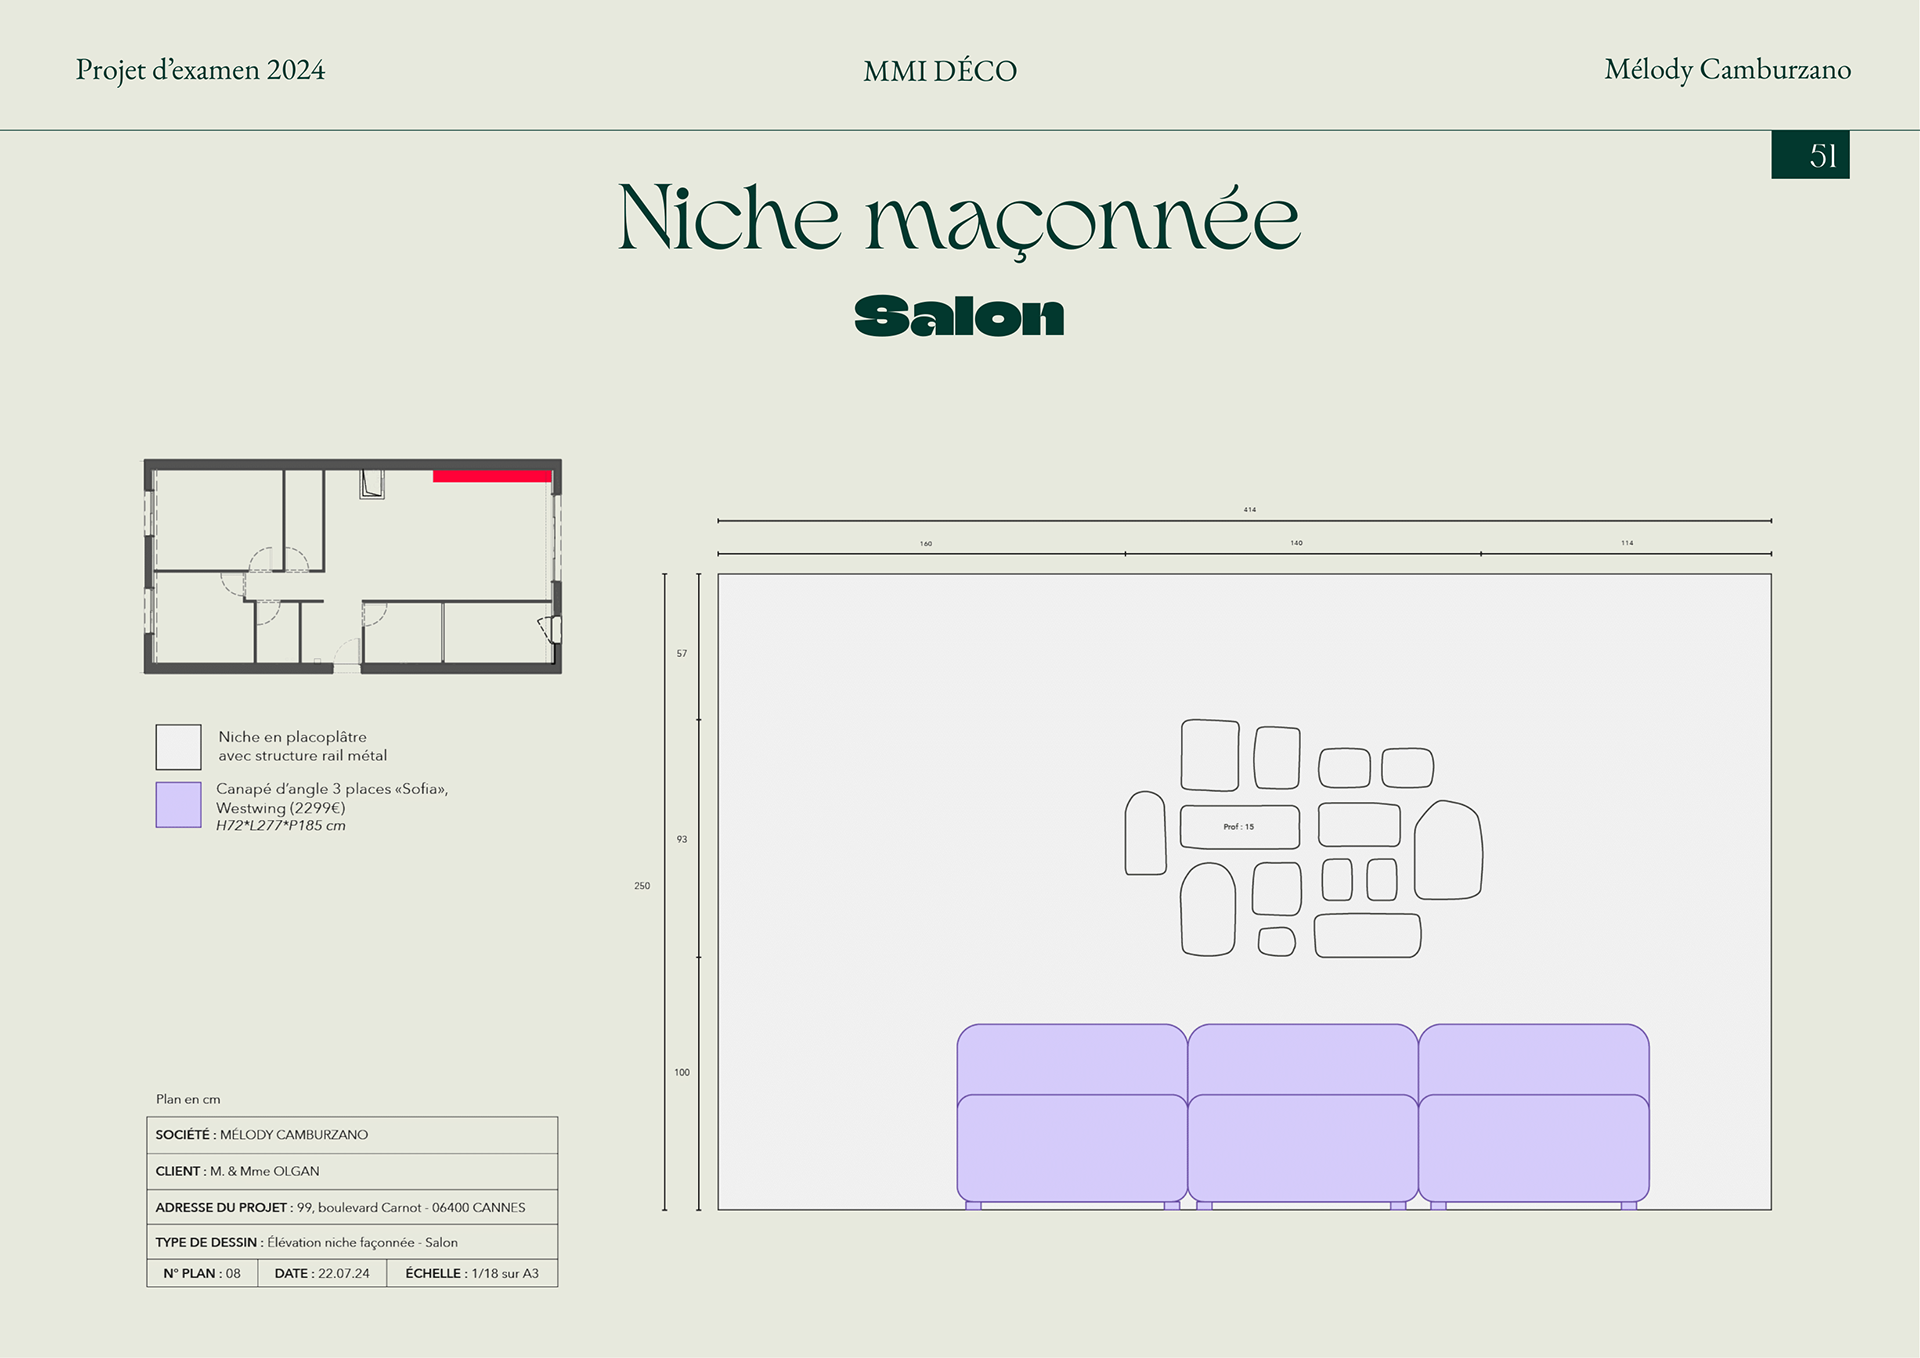The width and height of the screenshot is (1920, 1358).
Task: Click the 414 total width dimension label
Action: tap(1249, 510)
